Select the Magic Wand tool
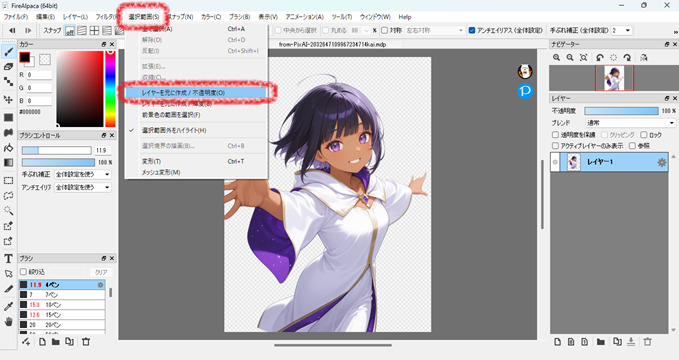 (8, 211)
